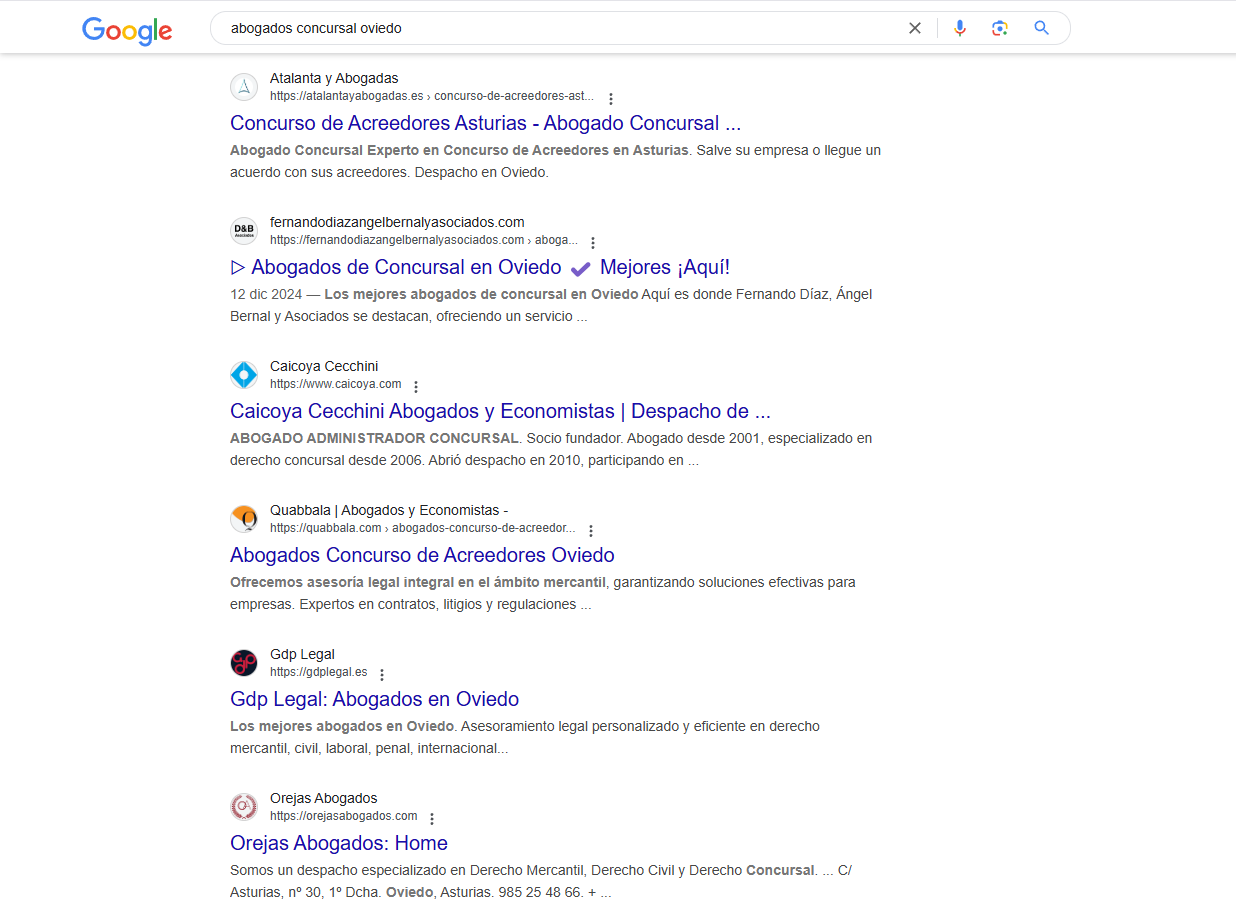The width and height of the screenshot is (1236, 915).
Task: Click the Google logo
Action: coord(127,29)
